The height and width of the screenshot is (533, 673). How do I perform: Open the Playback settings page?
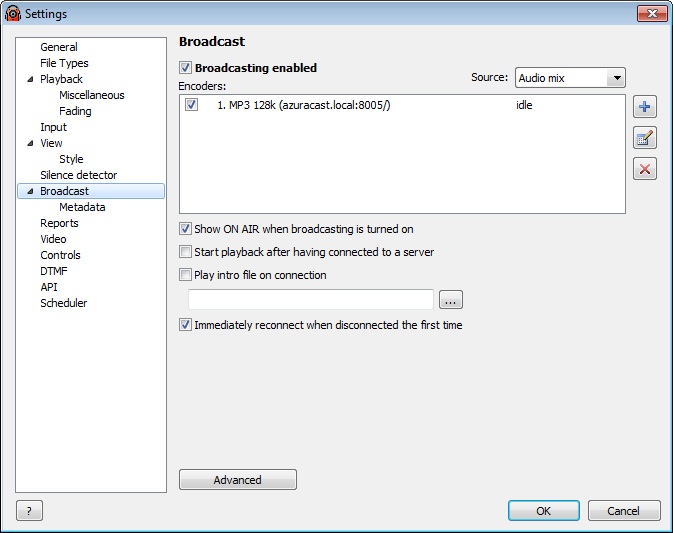pyautogui.click(x=61, y=79)
